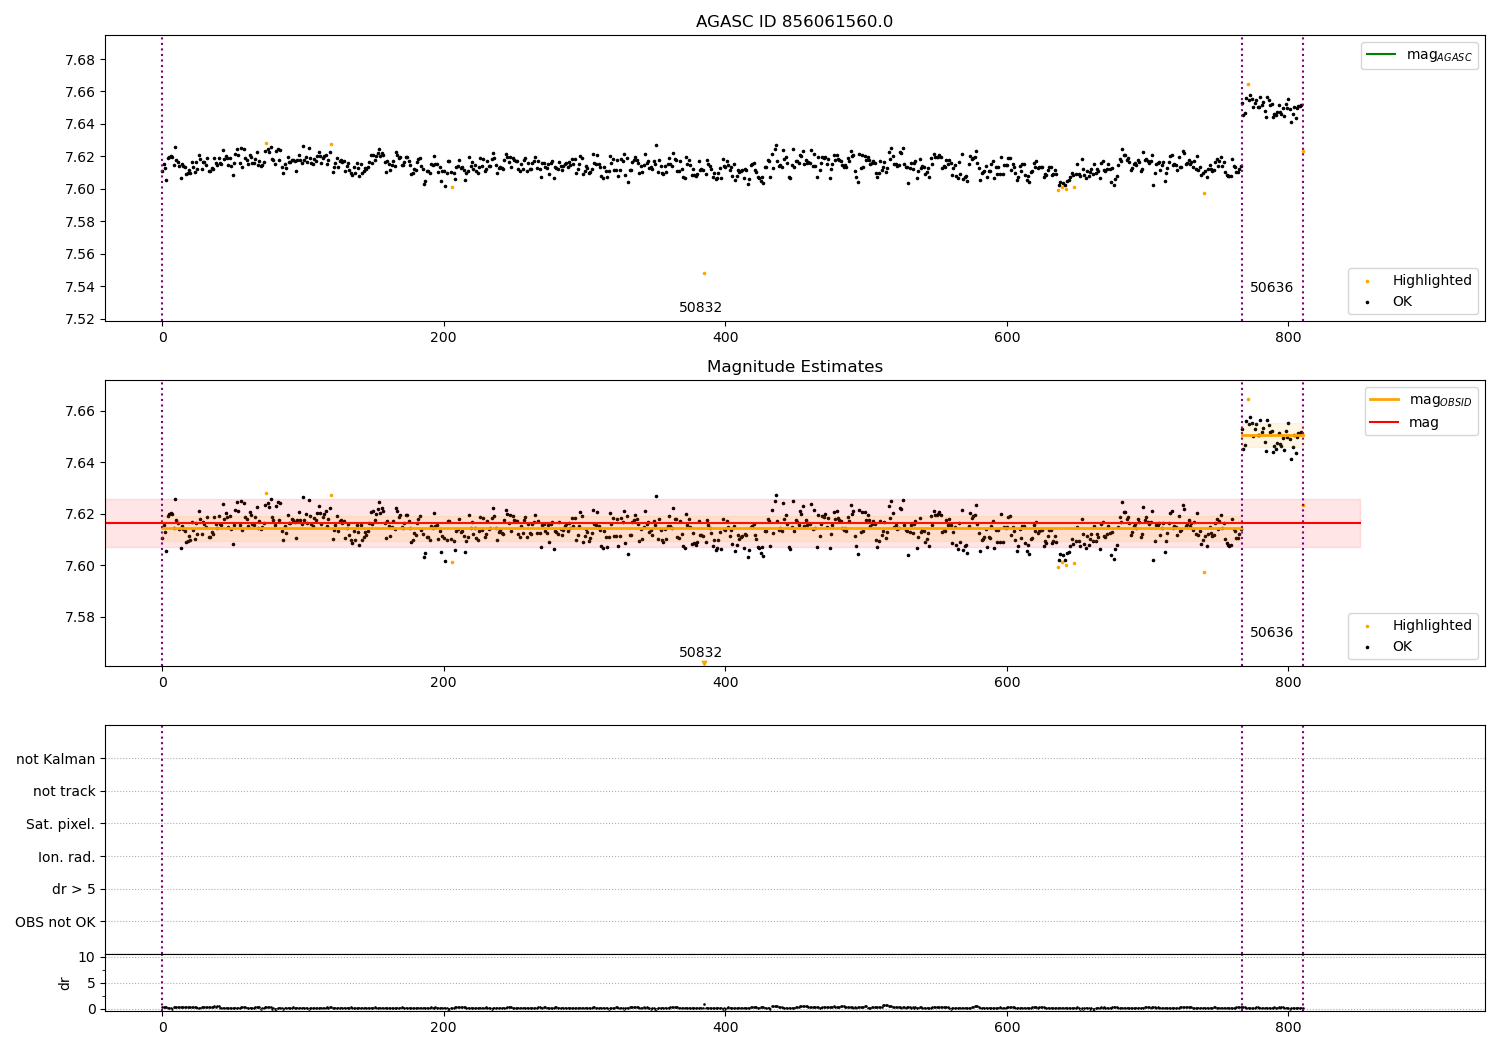This screenshot has width=1500, height=1050.
Task: Click y-axis tick "7.52" in AGASC ID plot
Action: point(79,320)
